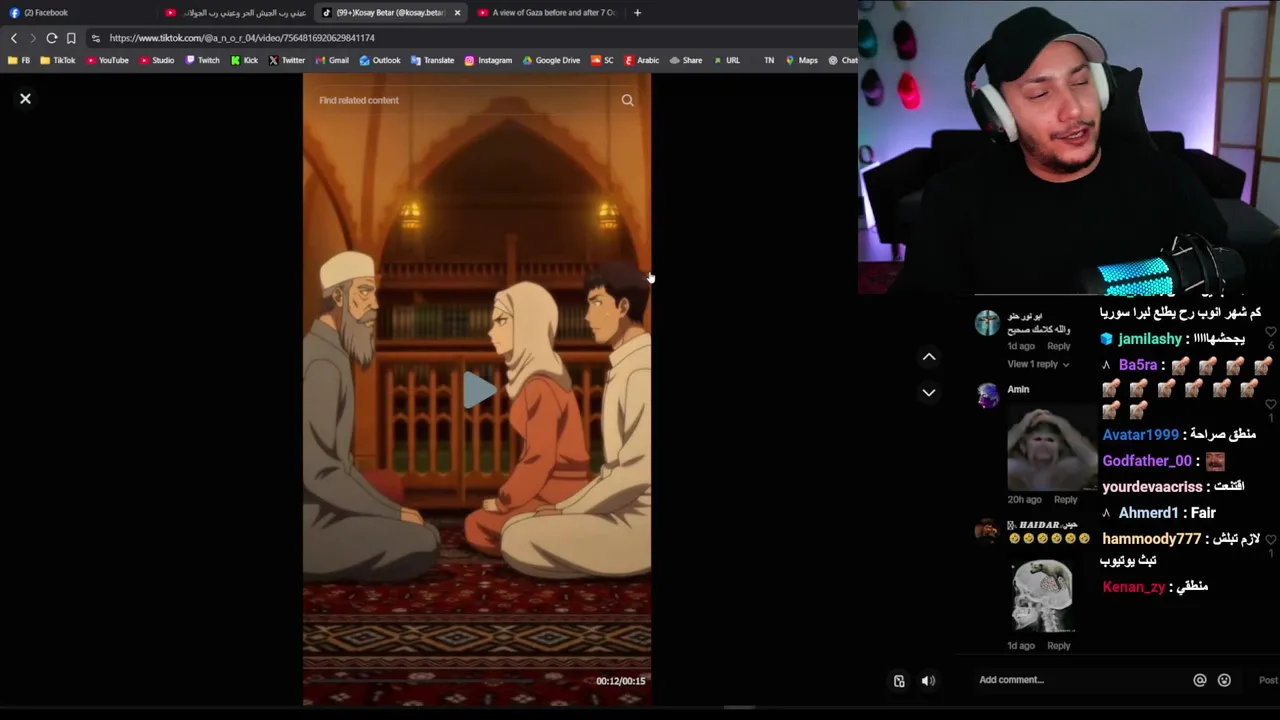The image size is (1280, 720).
Task: Open the Instagram bookmark
Action: [x=488, y=60]
